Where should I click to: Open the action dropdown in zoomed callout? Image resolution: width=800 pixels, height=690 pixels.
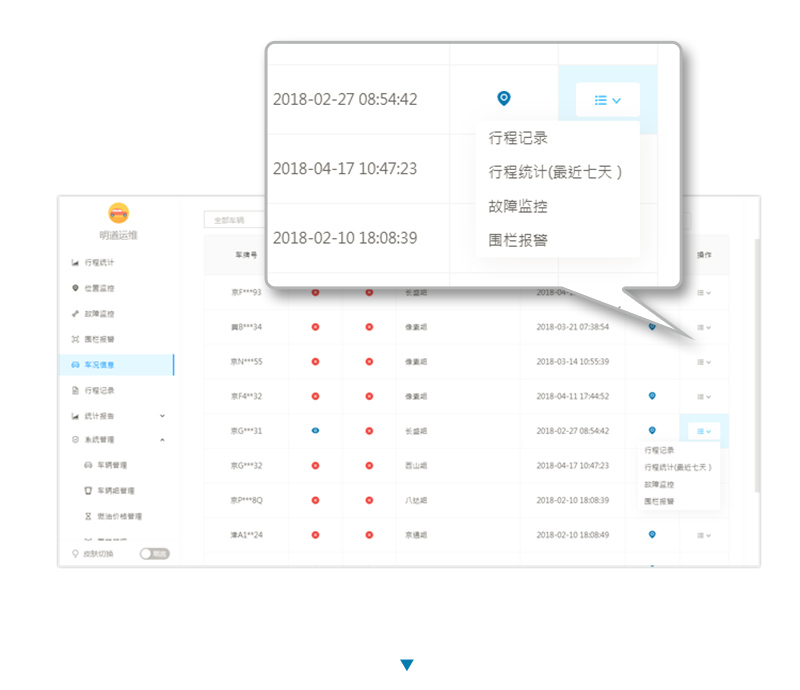pyautogui.click(x=608, y=100)
